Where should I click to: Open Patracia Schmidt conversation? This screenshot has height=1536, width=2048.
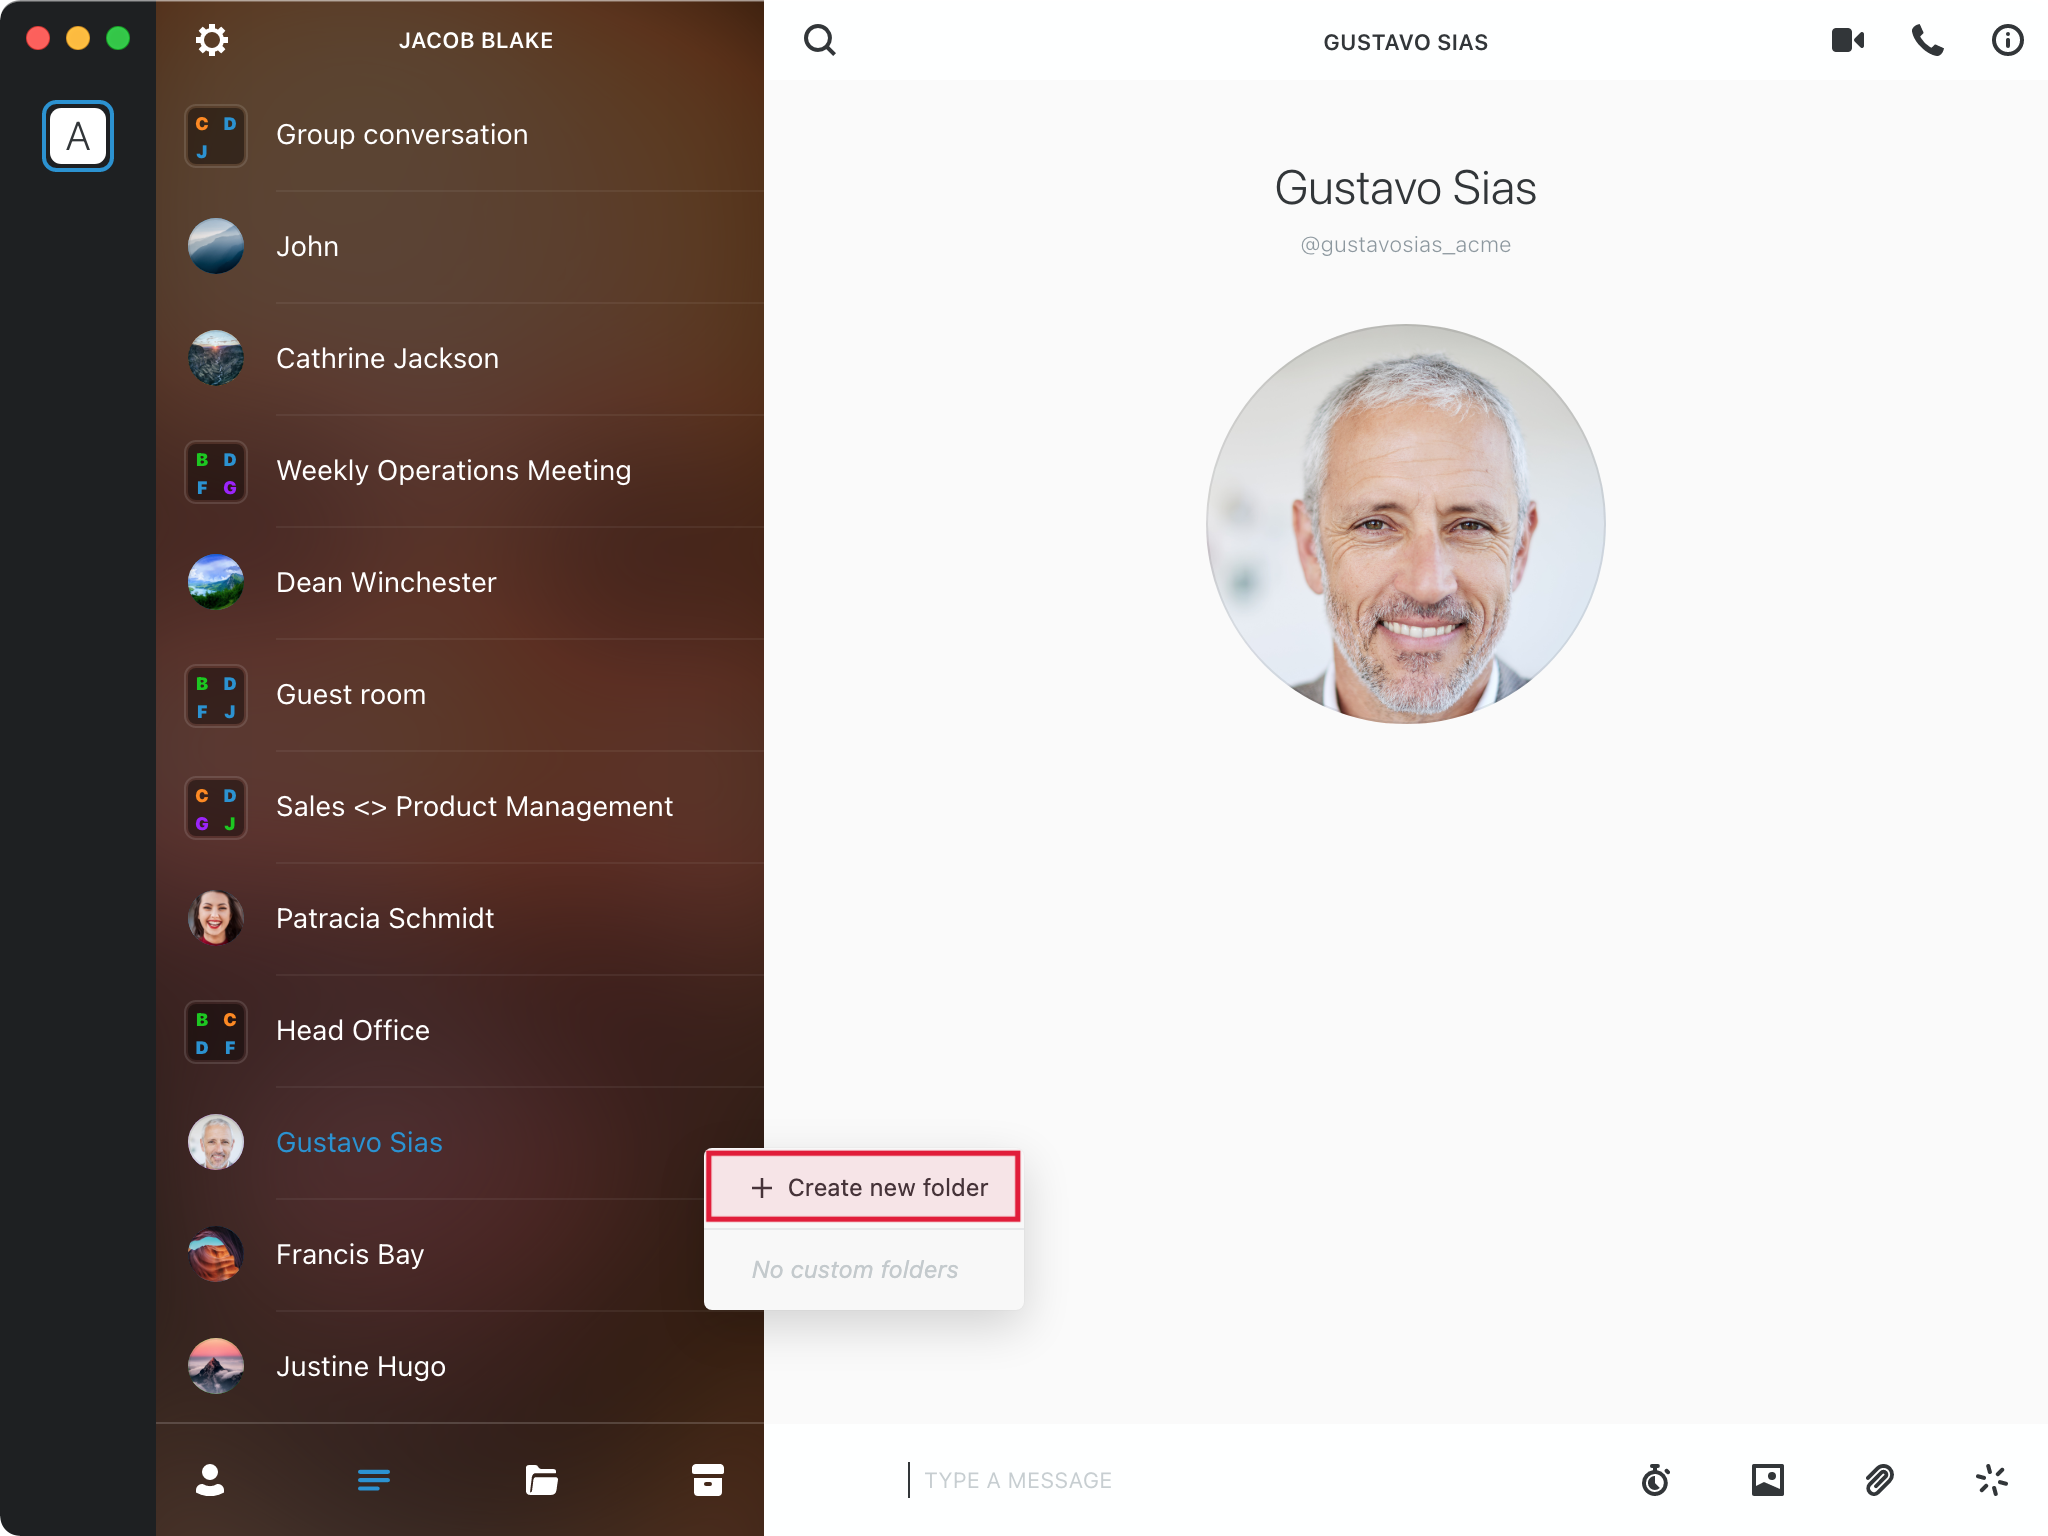tap(460, 919)
